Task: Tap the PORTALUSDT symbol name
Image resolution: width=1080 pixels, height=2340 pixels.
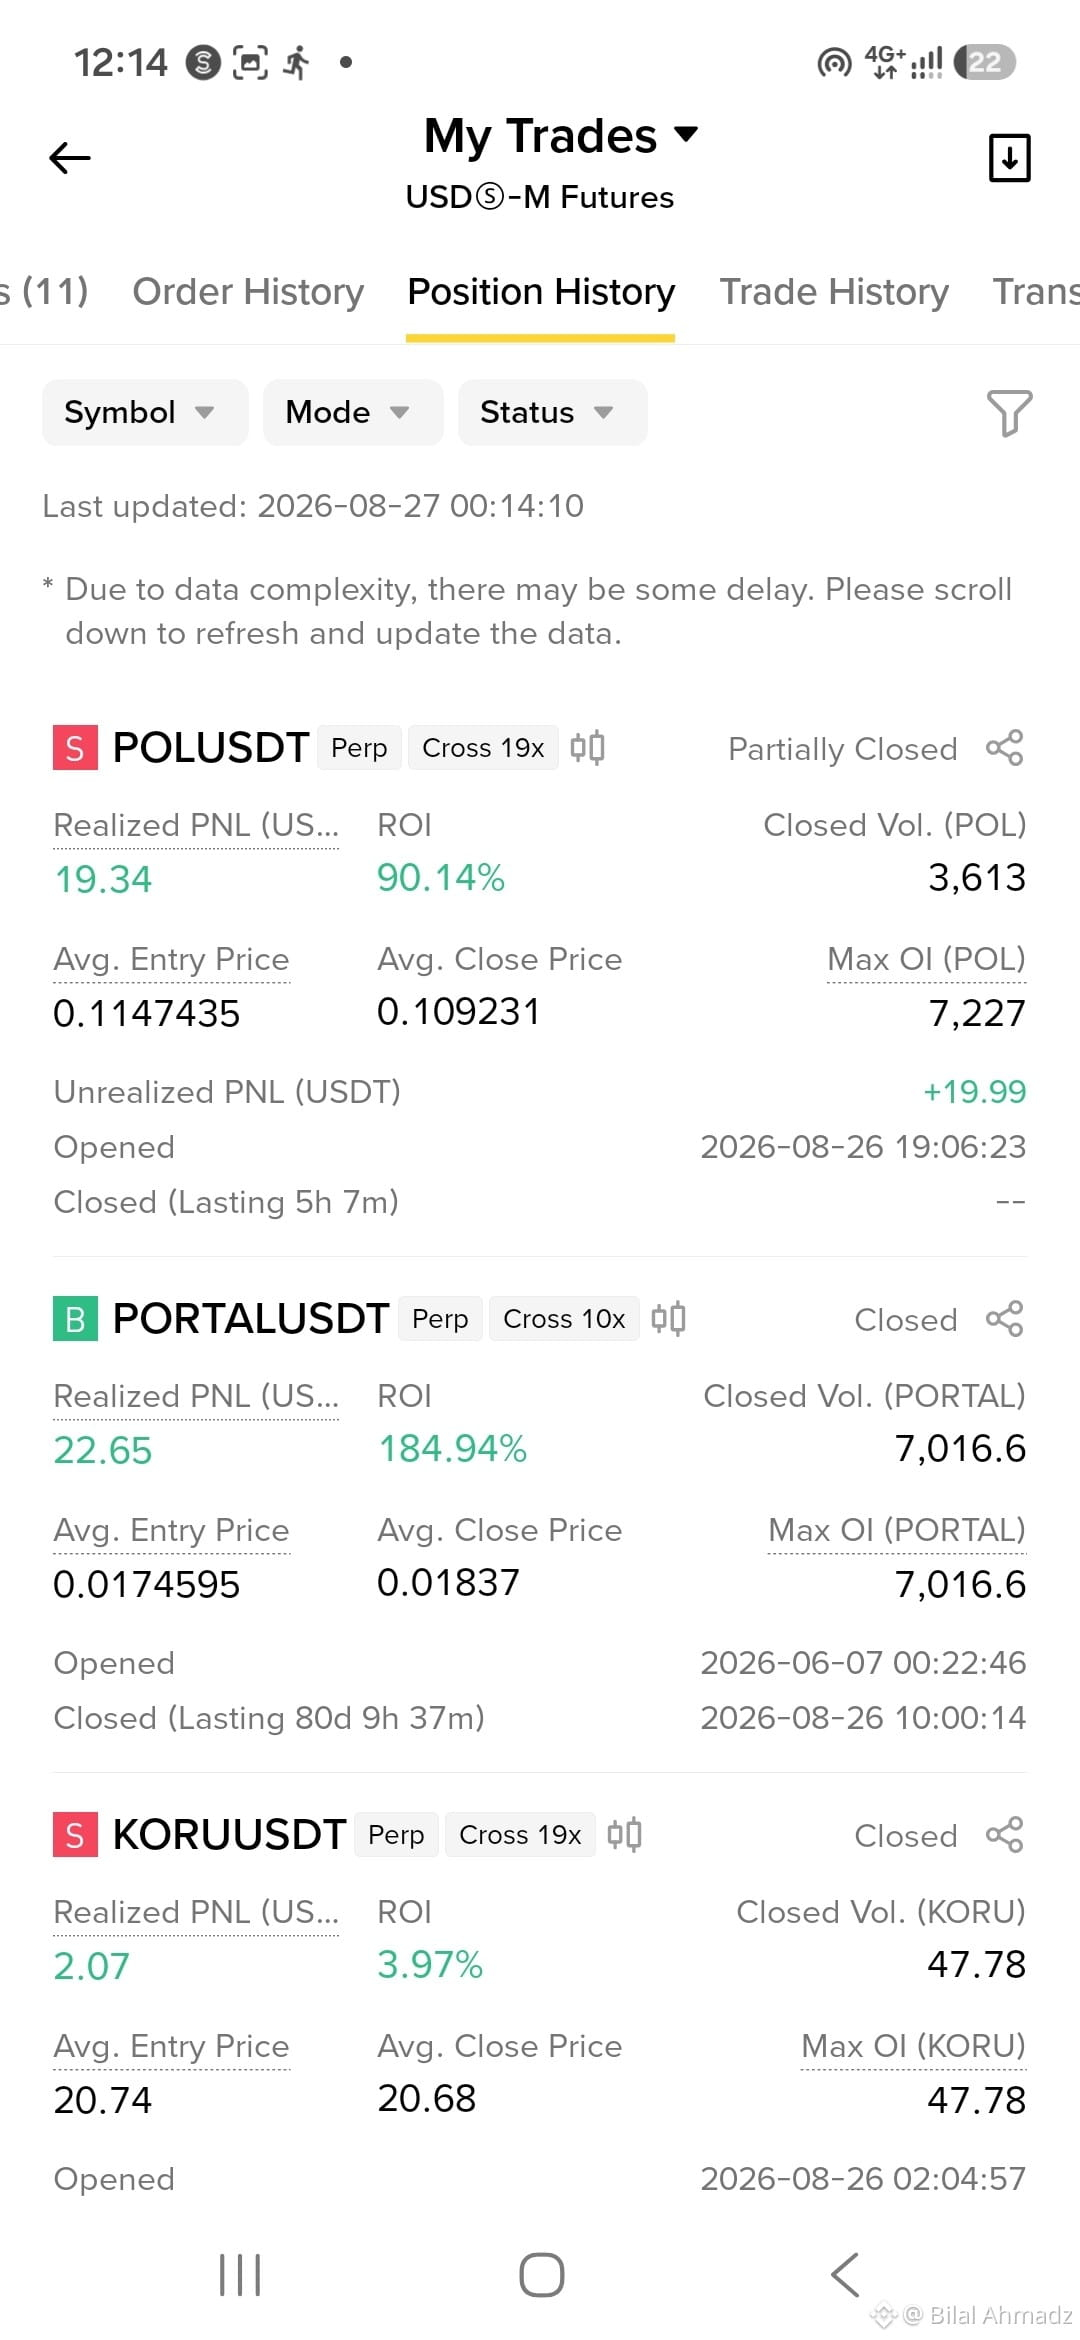Action: tap(251, 1319)
